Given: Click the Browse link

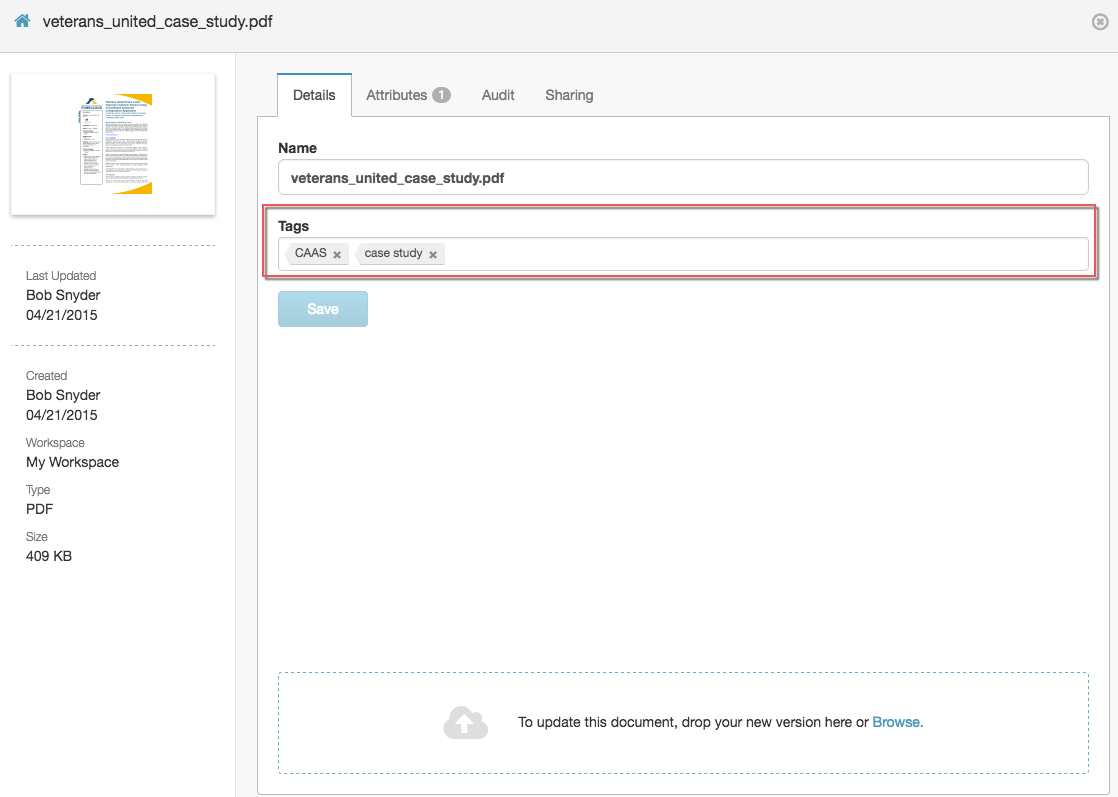Looking at the screenshot, I should [x=898, y=722].
